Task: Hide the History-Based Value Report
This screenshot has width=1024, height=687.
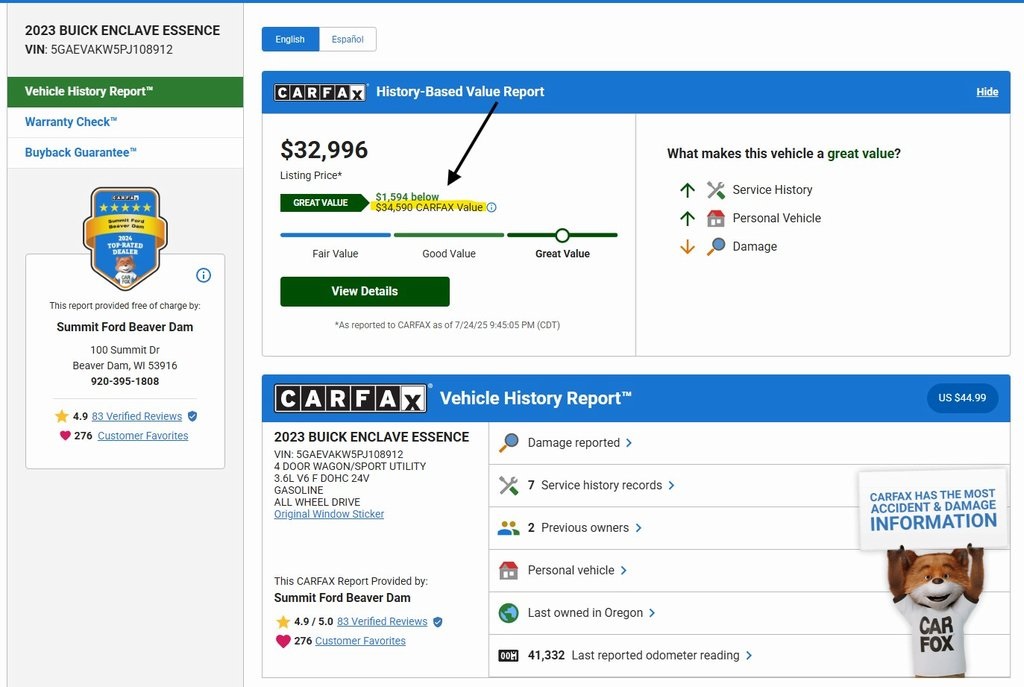Action: [987, 92]
